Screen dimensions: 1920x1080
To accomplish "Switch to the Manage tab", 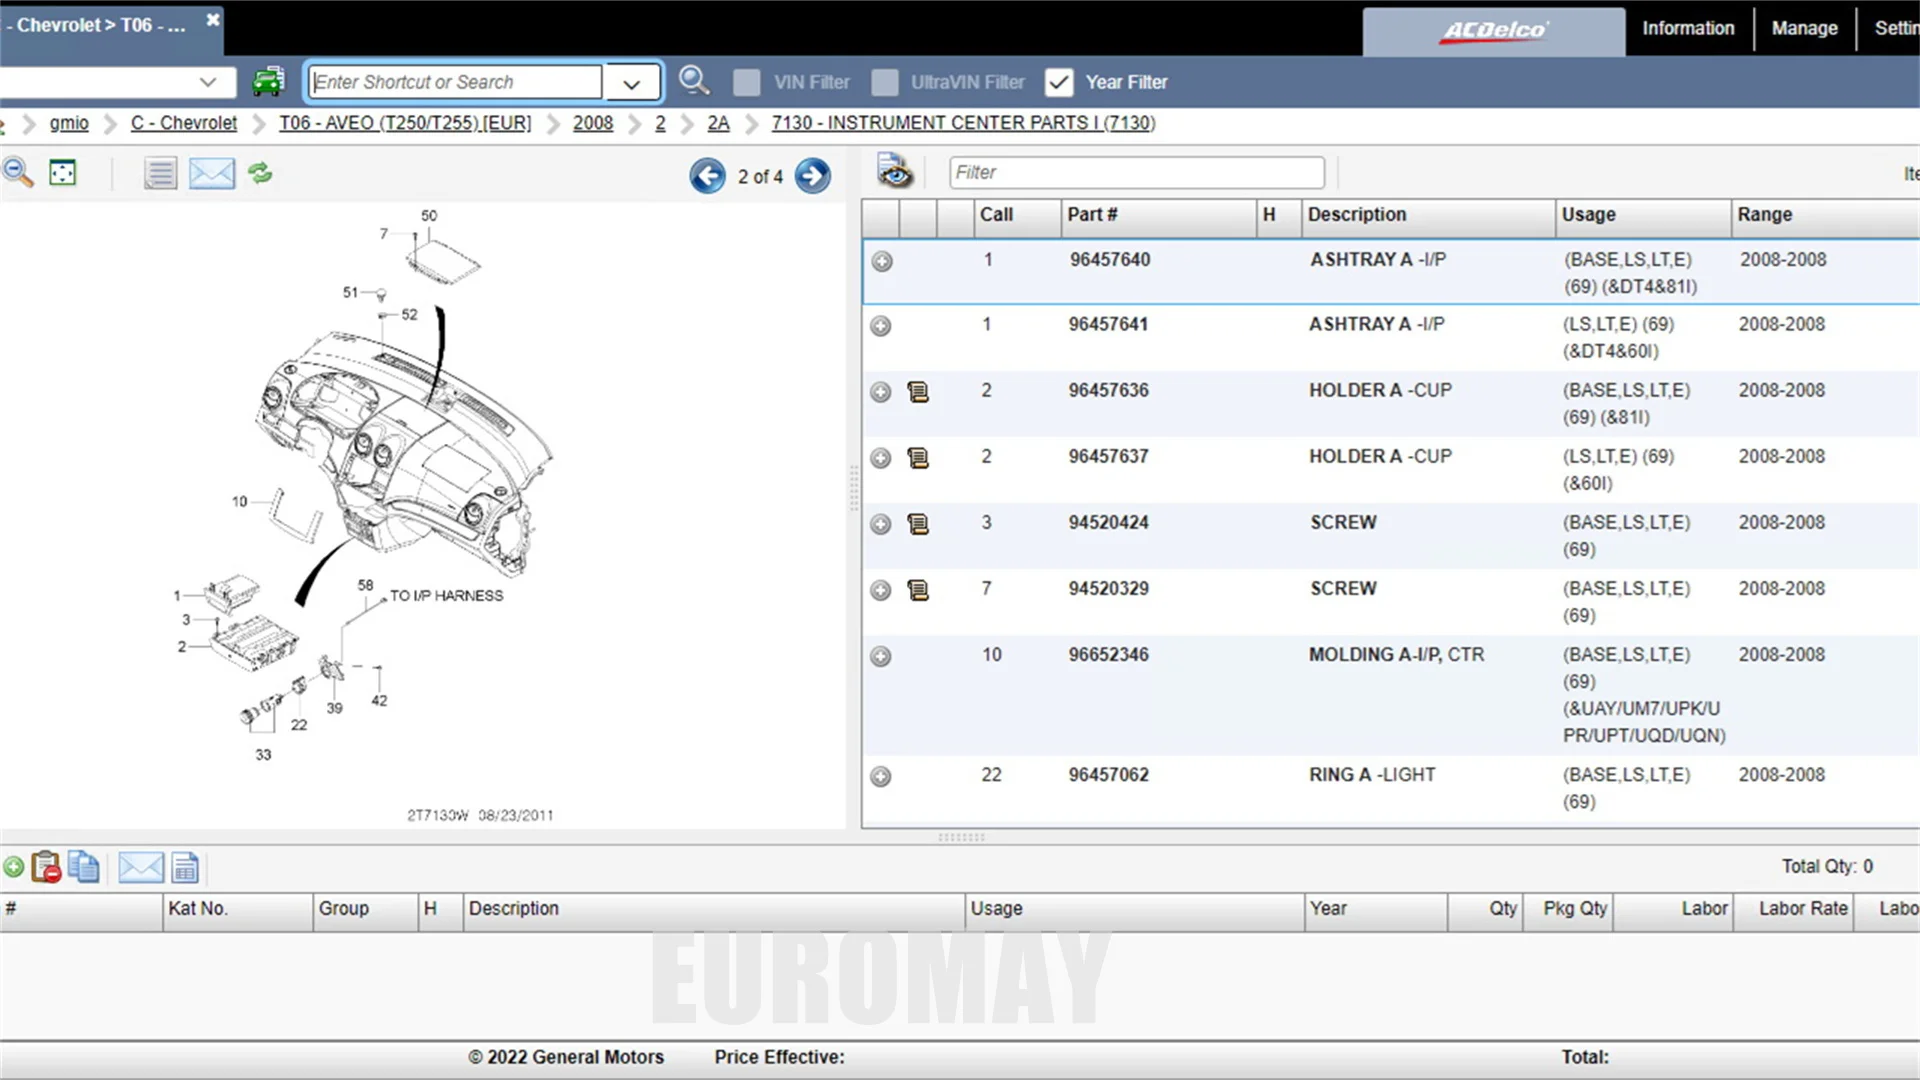I will (1804, 28).
